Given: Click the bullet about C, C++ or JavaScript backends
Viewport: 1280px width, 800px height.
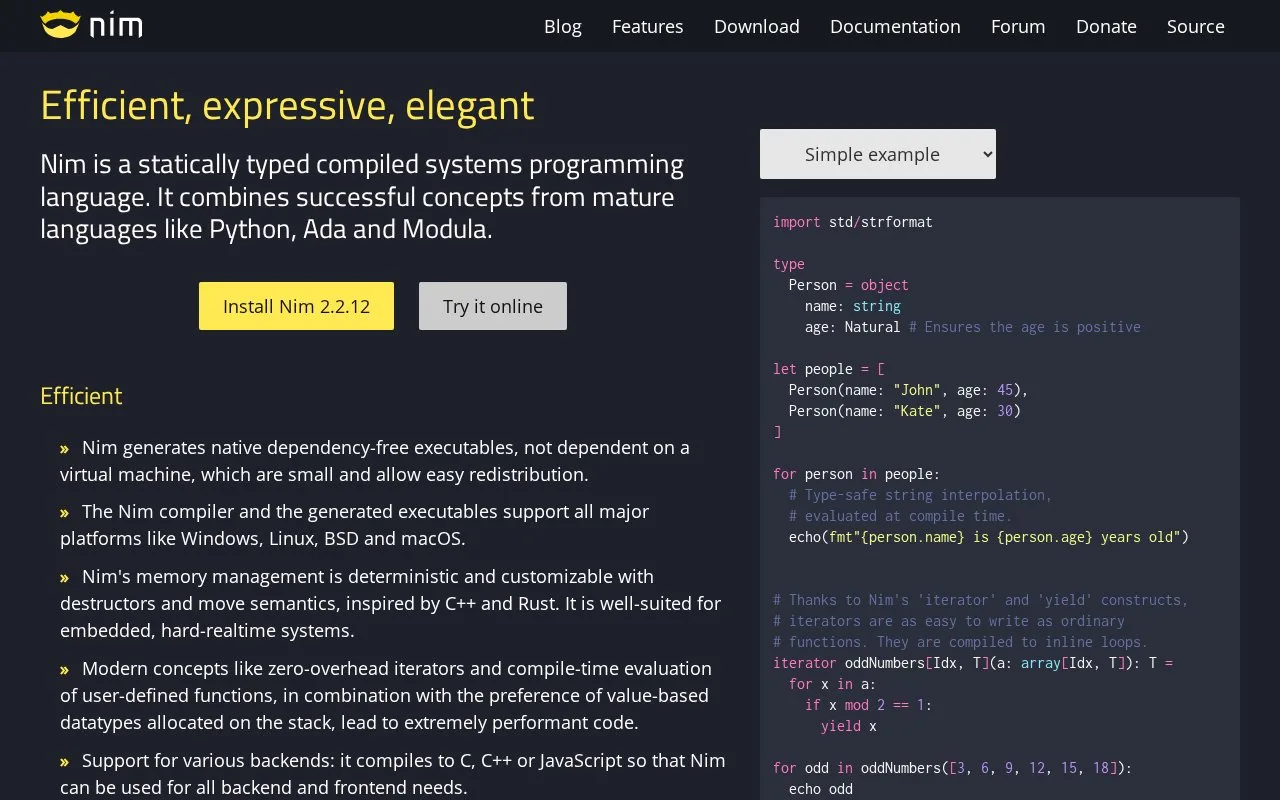Looking at the screenshot, I should tap(393, 774).
